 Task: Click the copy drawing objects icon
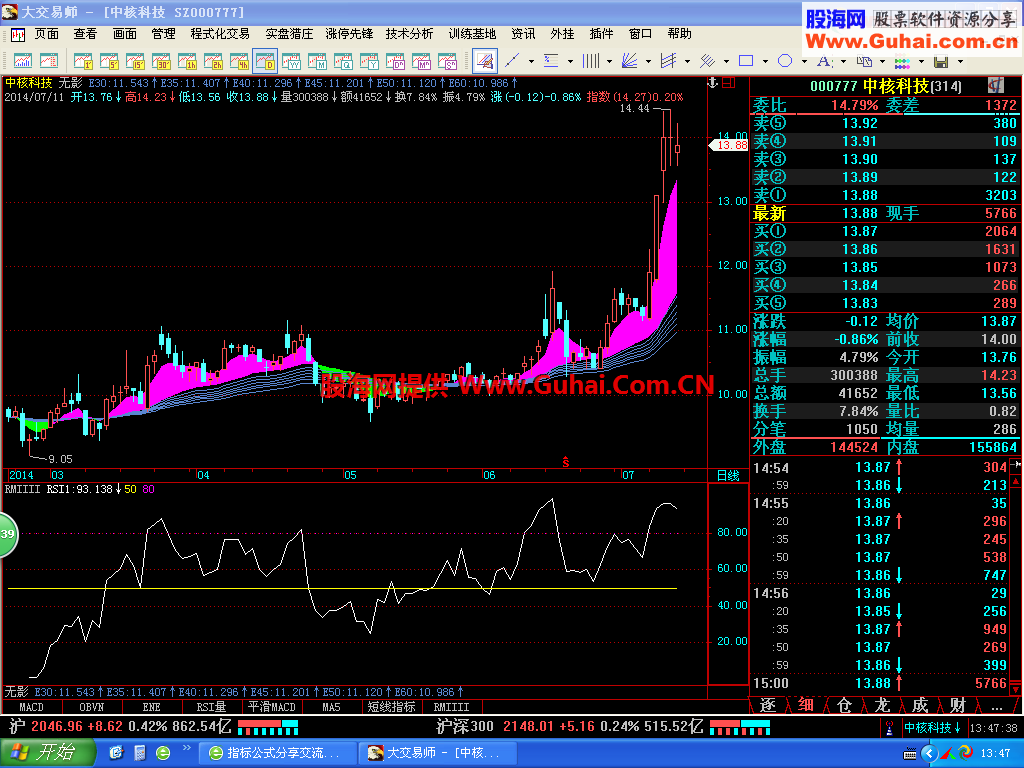[864, 61]
